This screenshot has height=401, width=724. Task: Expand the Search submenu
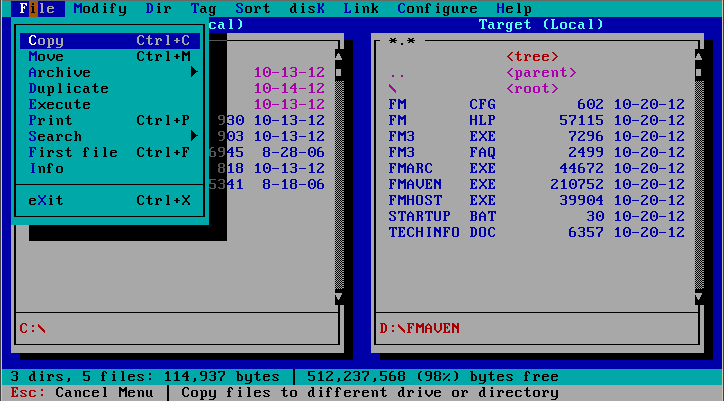point(110,136)
